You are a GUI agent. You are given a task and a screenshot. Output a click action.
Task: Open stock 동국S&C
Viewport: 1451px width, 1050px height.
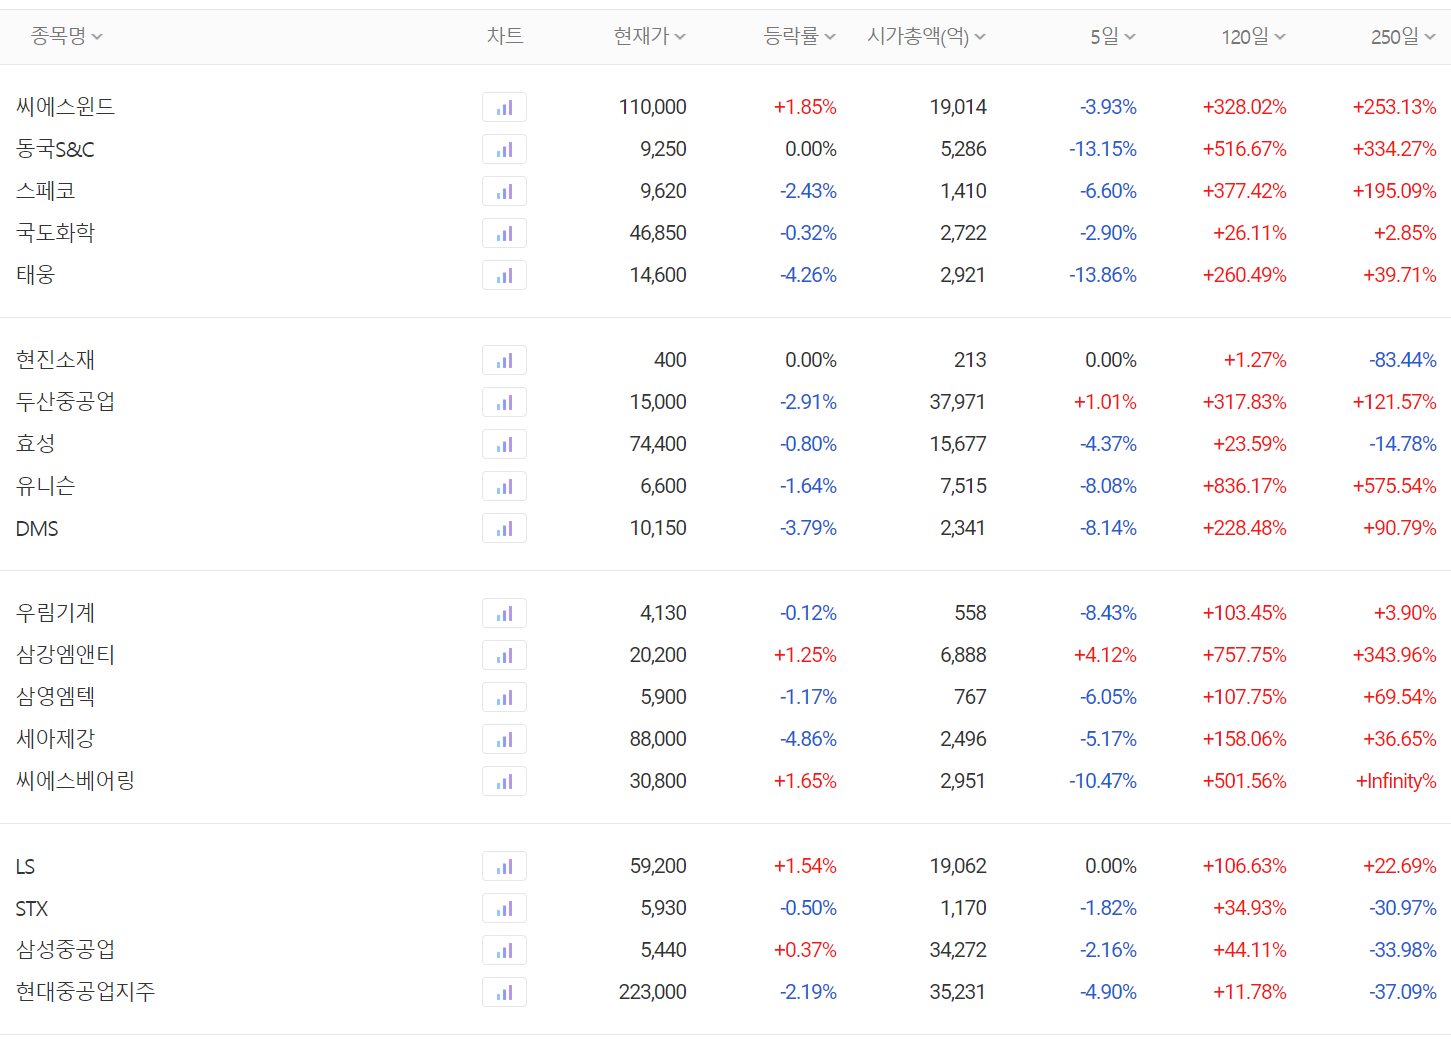[x=55, y=149]
